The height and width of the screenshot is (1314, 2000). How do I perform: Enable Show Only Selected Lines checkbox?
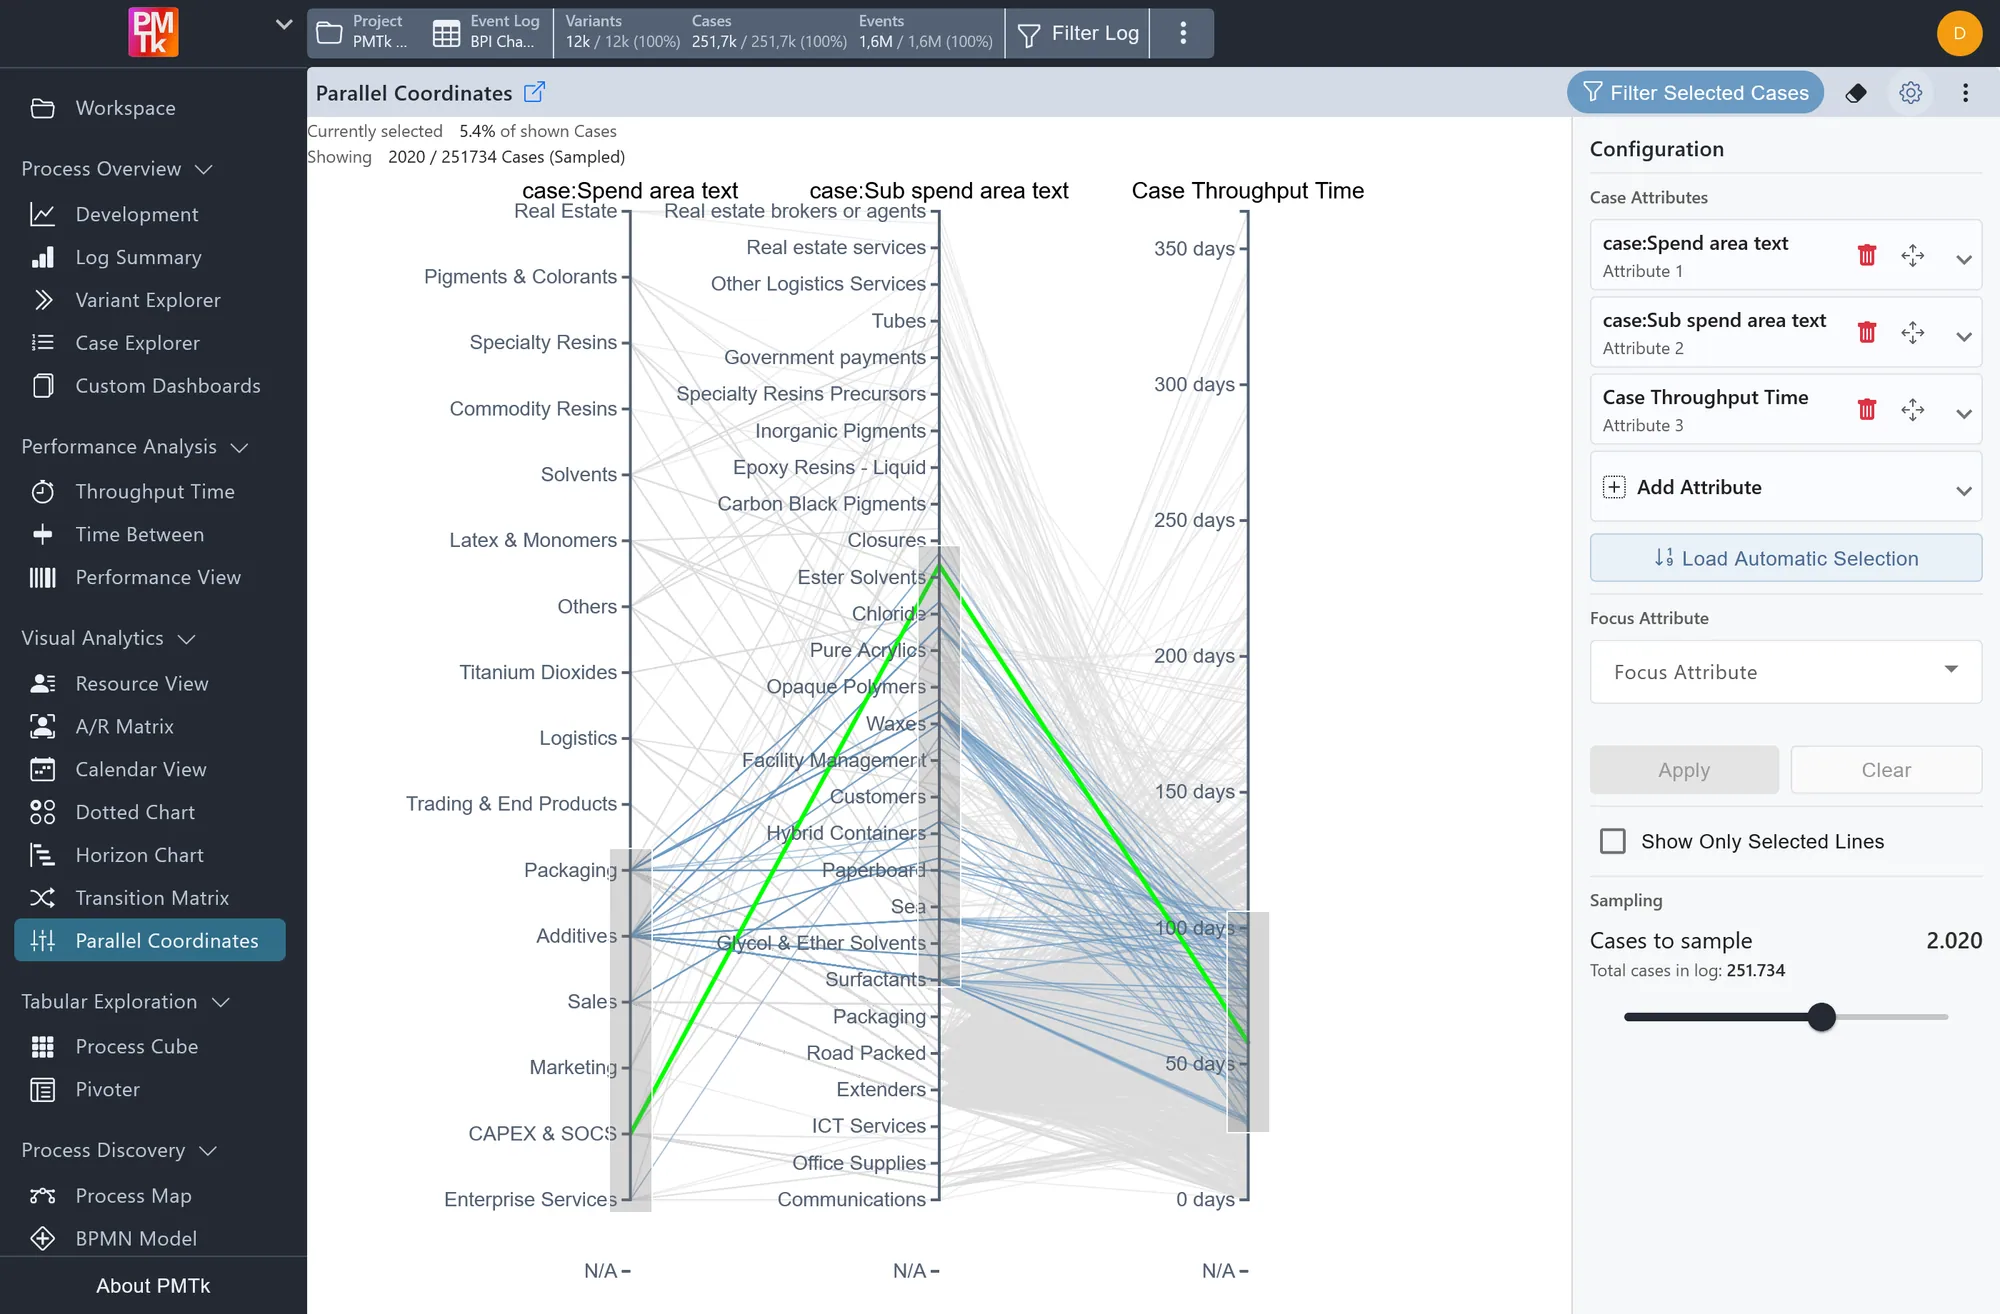[1613, 841]
